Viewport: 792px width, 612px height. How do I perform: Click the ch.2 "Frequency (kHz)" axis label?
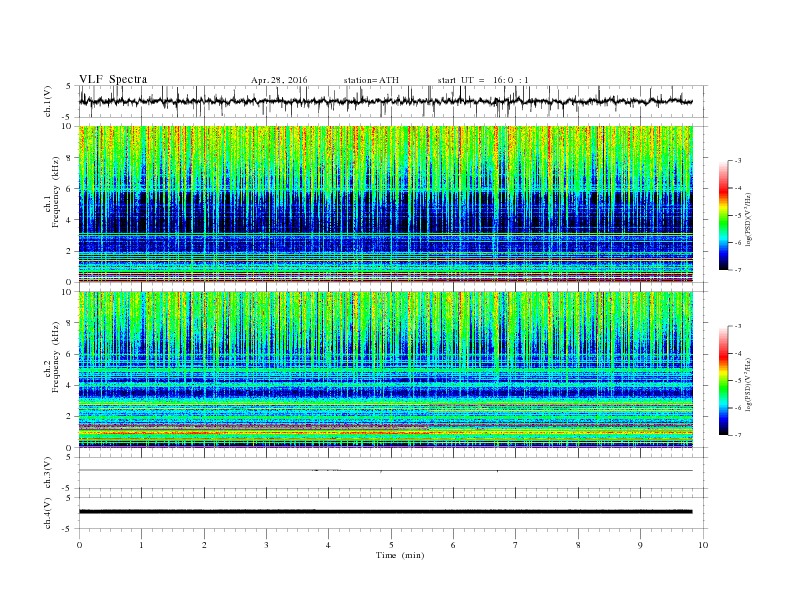56,356
